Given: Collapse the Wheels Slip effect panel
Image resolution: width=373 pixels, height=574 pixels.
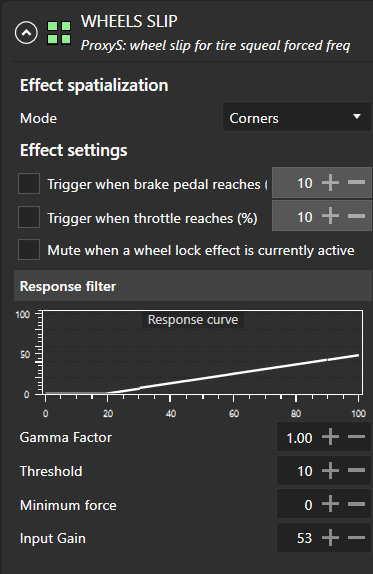Looking at the screenshot, I should 26,33.
